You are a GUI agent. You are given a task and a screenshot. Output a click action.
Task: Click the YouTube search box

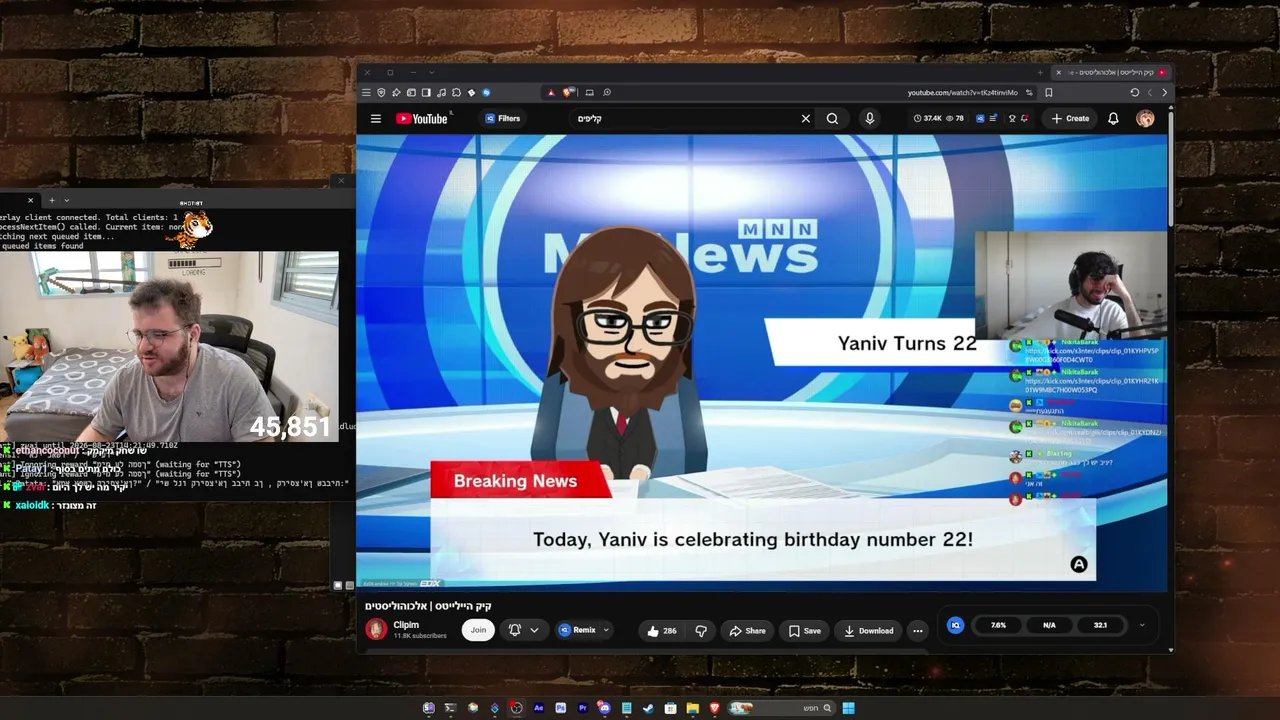(x=690, y=119)
